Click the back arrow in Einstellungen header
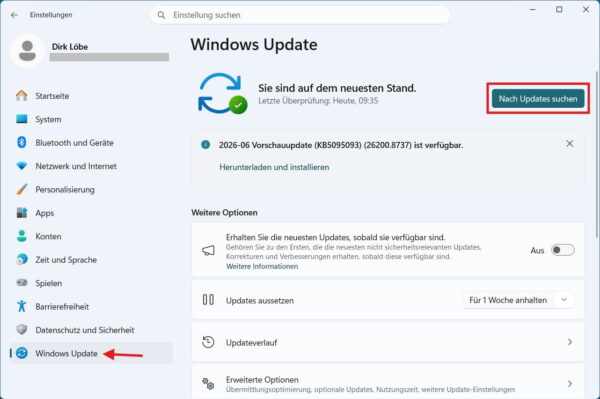Screen dimensions: 600x399 [x=15, y=15]
